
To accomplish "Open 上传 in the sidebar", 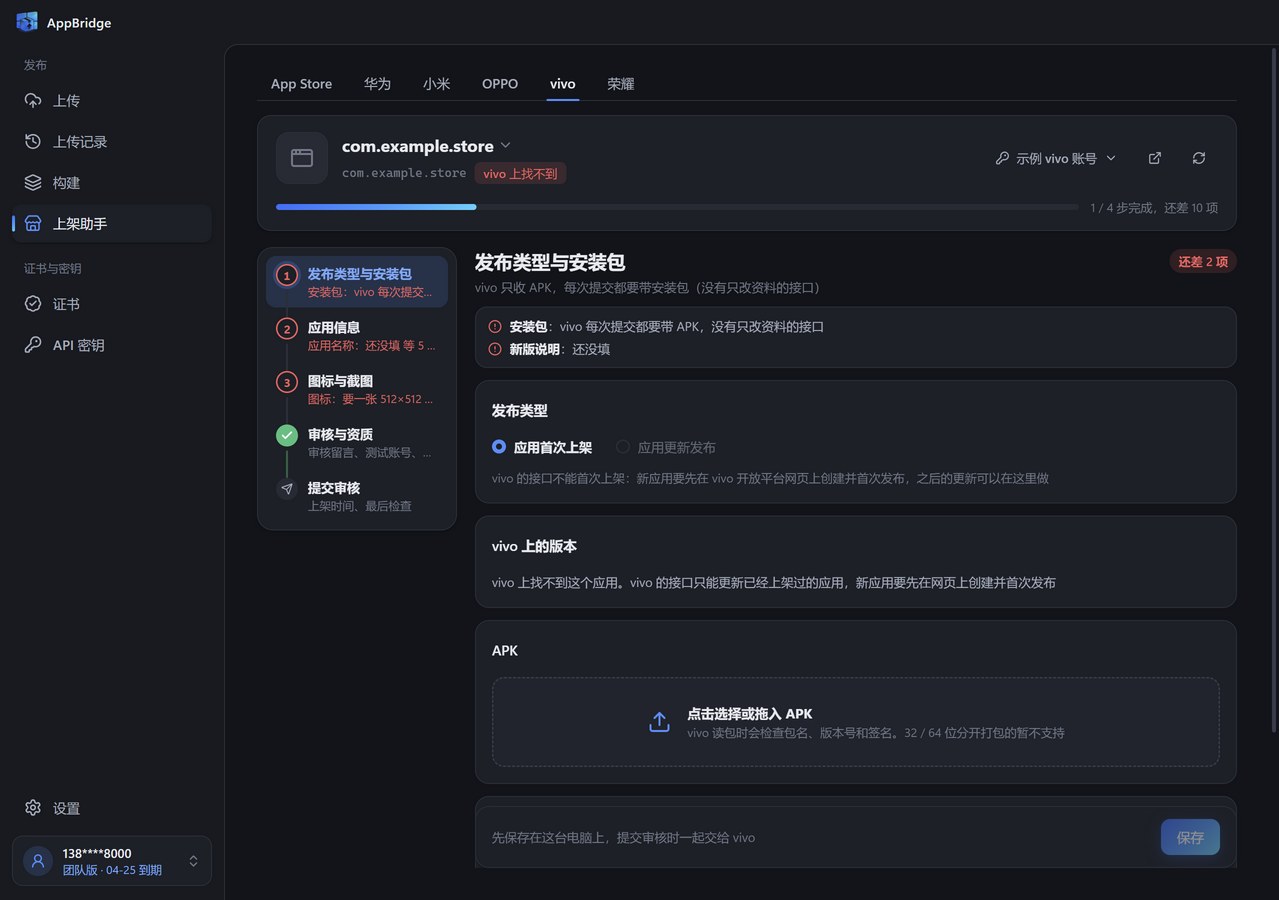I will pyautogui.click(x=112, y=101).
